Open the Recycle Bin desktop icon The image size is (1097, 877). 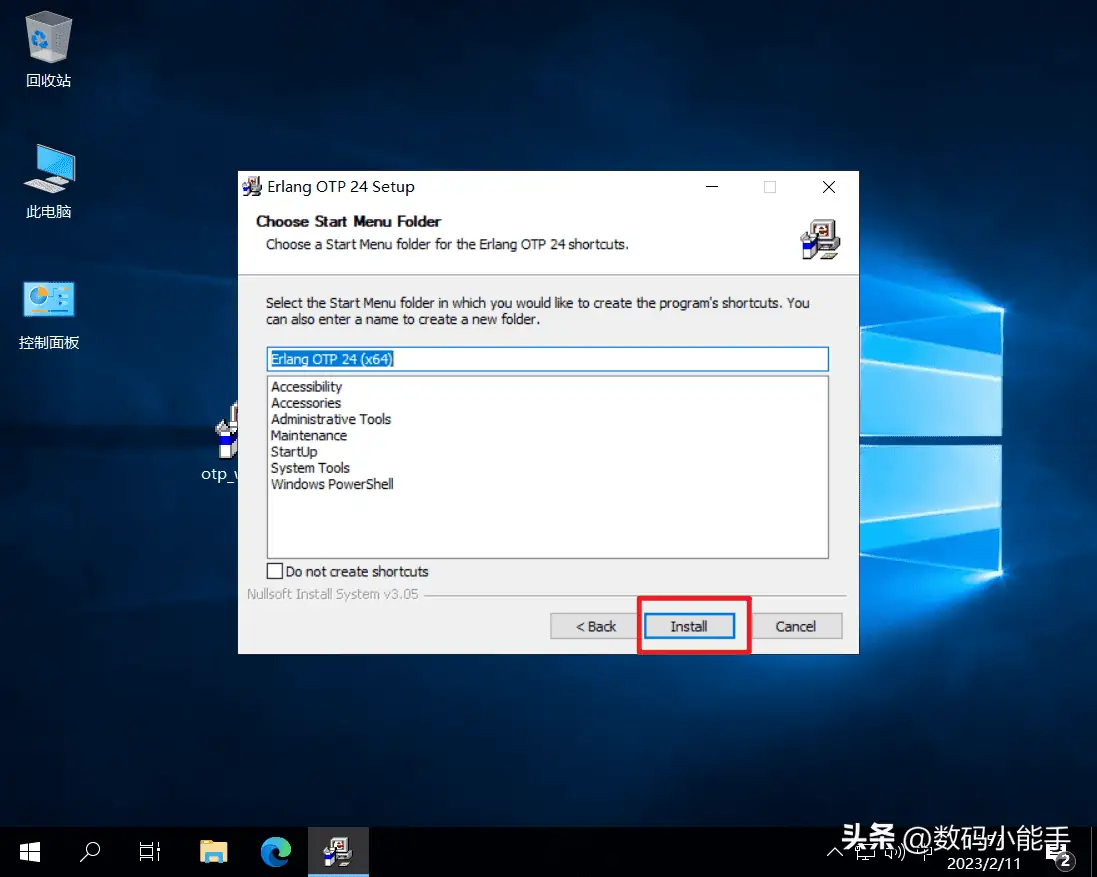[48, 49]
